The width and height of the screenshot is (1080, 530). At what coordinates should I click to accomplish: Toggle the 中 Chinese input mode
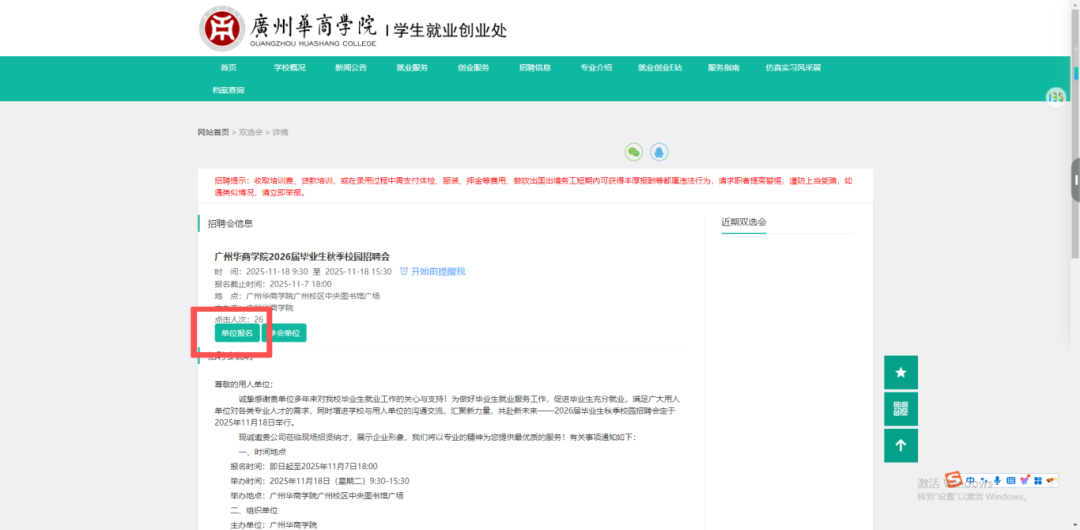972,481
